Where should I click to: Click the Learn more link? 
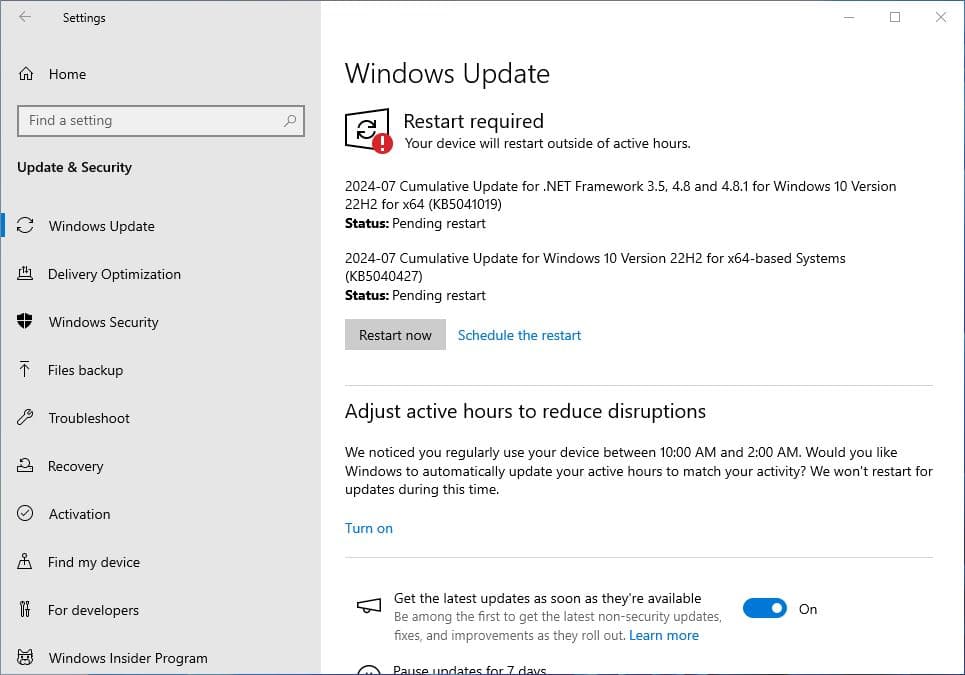click(663, 635)
